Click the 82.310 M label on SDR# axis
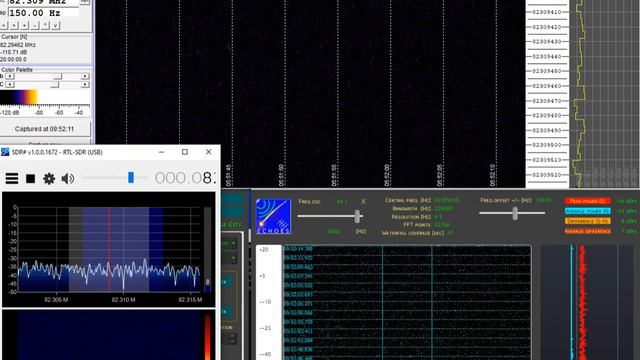This screenshot has height=360, width=640. coord(123,300)
